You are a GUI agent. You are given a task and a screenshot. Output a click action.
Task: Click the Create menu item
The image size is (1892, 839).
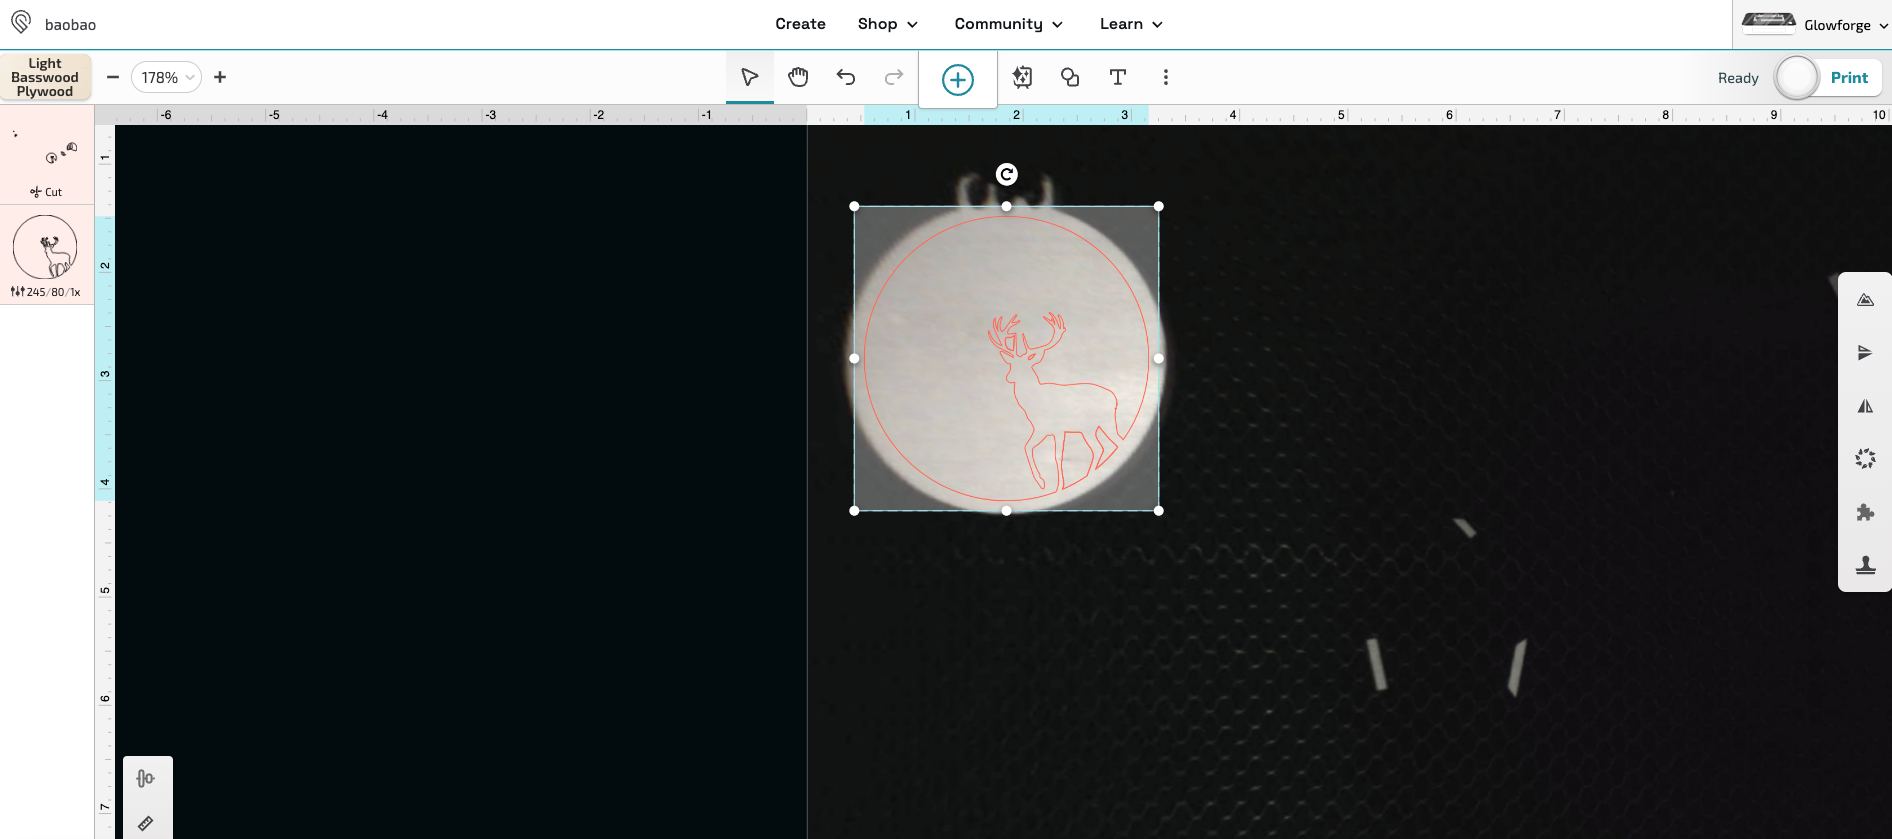click(x=800, y=24)
